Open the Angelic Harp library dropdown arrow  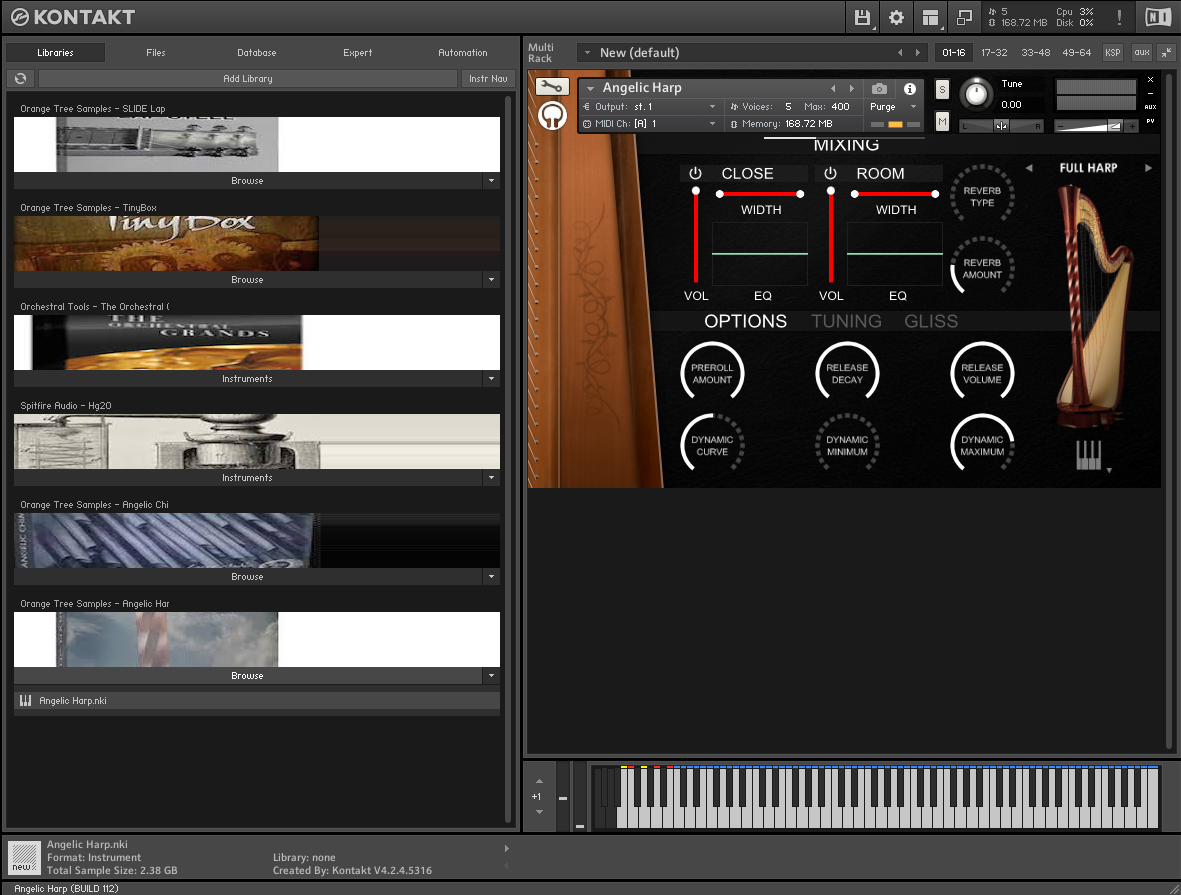[491, 676]
